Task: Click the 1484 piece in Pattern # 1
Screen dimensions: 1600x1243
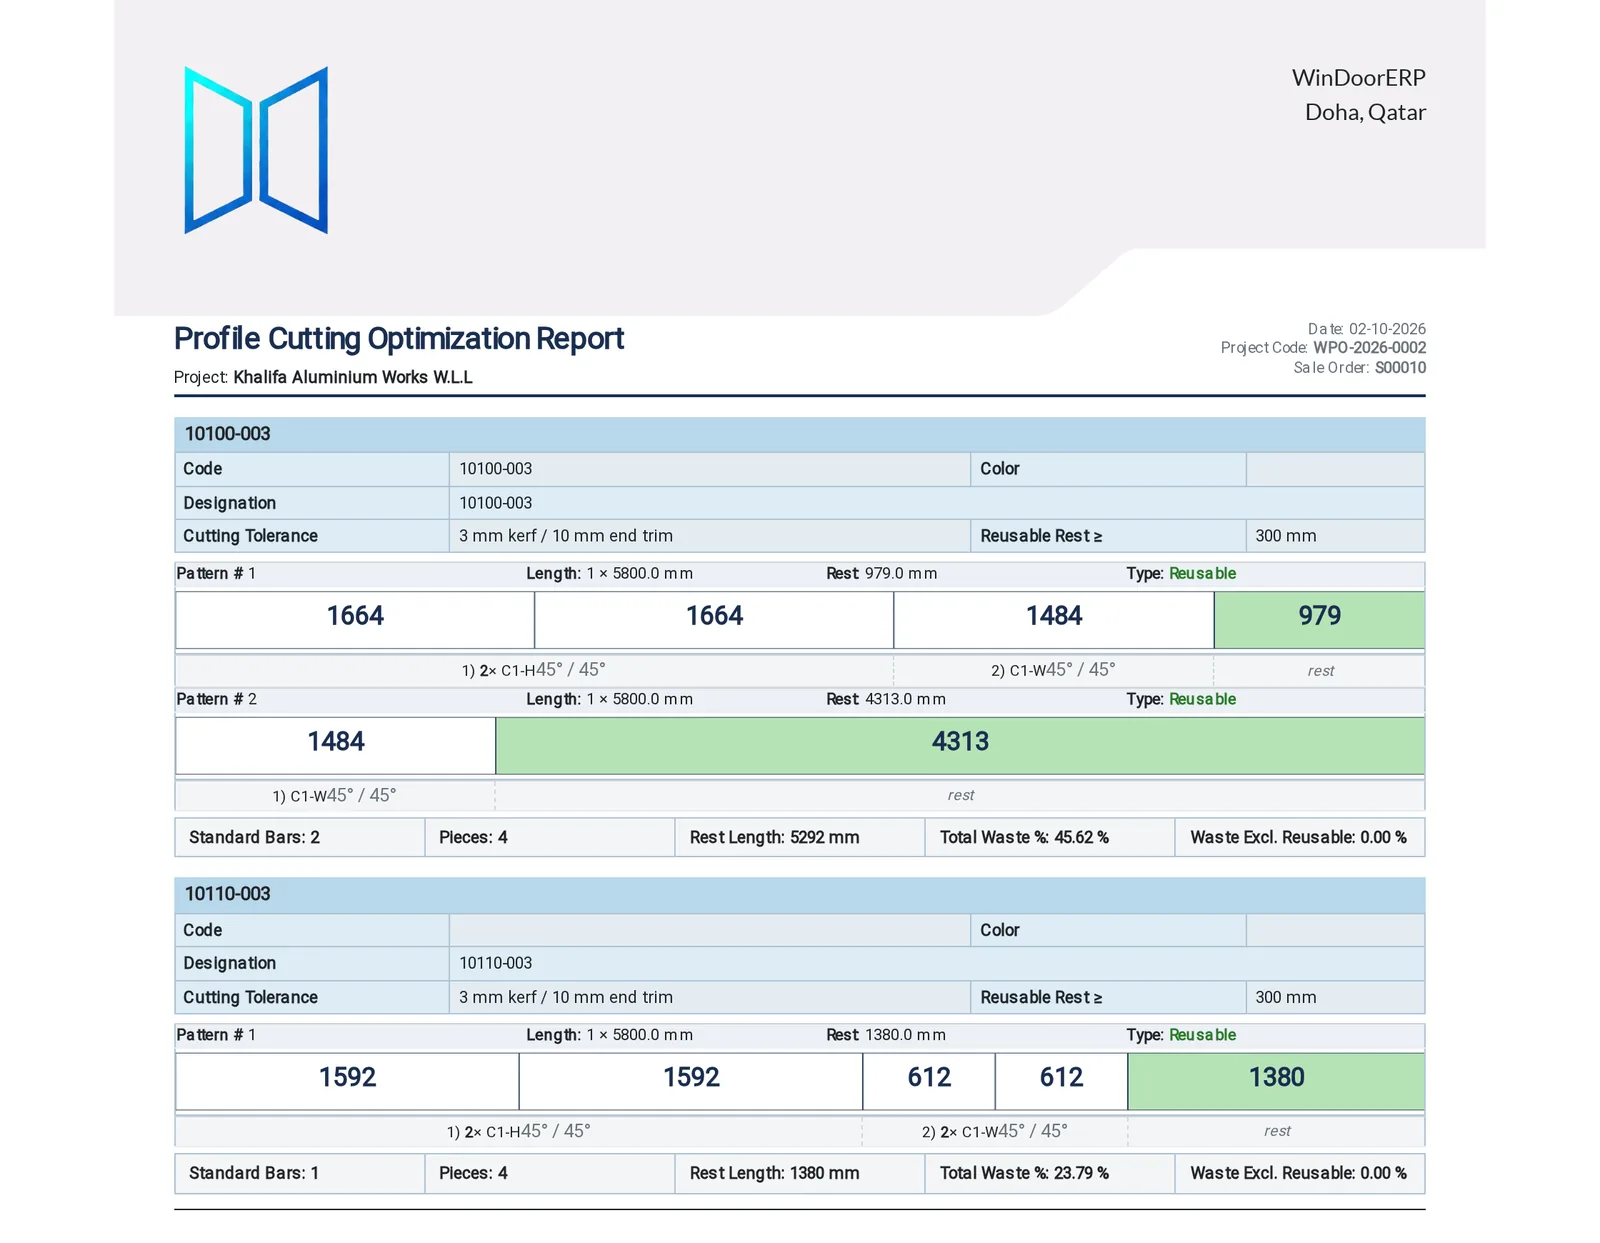Action: (x=1054, y=619)
